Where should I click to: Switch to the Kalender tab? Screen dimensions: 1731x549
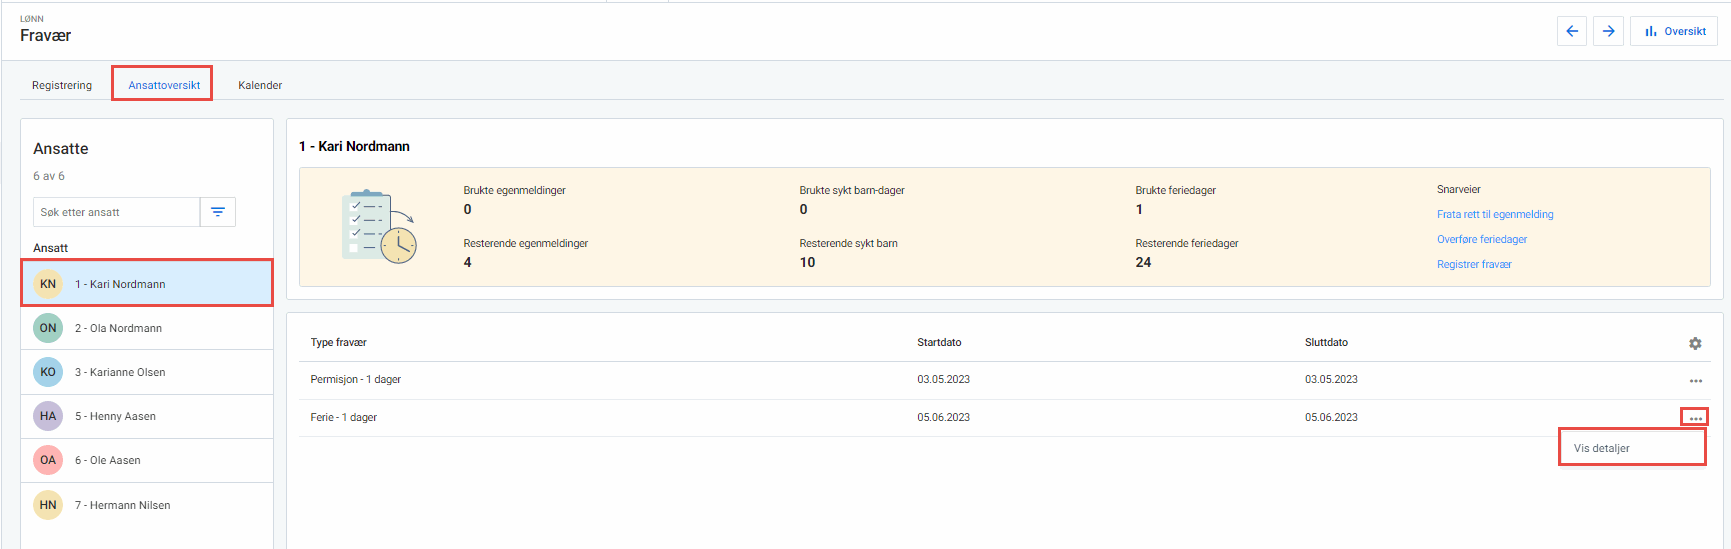coord(260,85)
